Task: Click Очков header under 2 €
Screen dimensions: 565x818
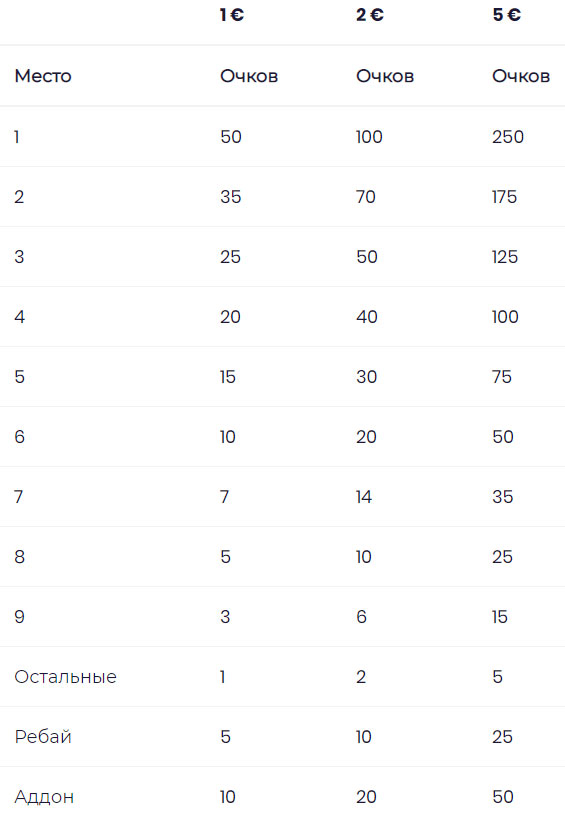Action: pyautogui.click(x=385, y=76)
